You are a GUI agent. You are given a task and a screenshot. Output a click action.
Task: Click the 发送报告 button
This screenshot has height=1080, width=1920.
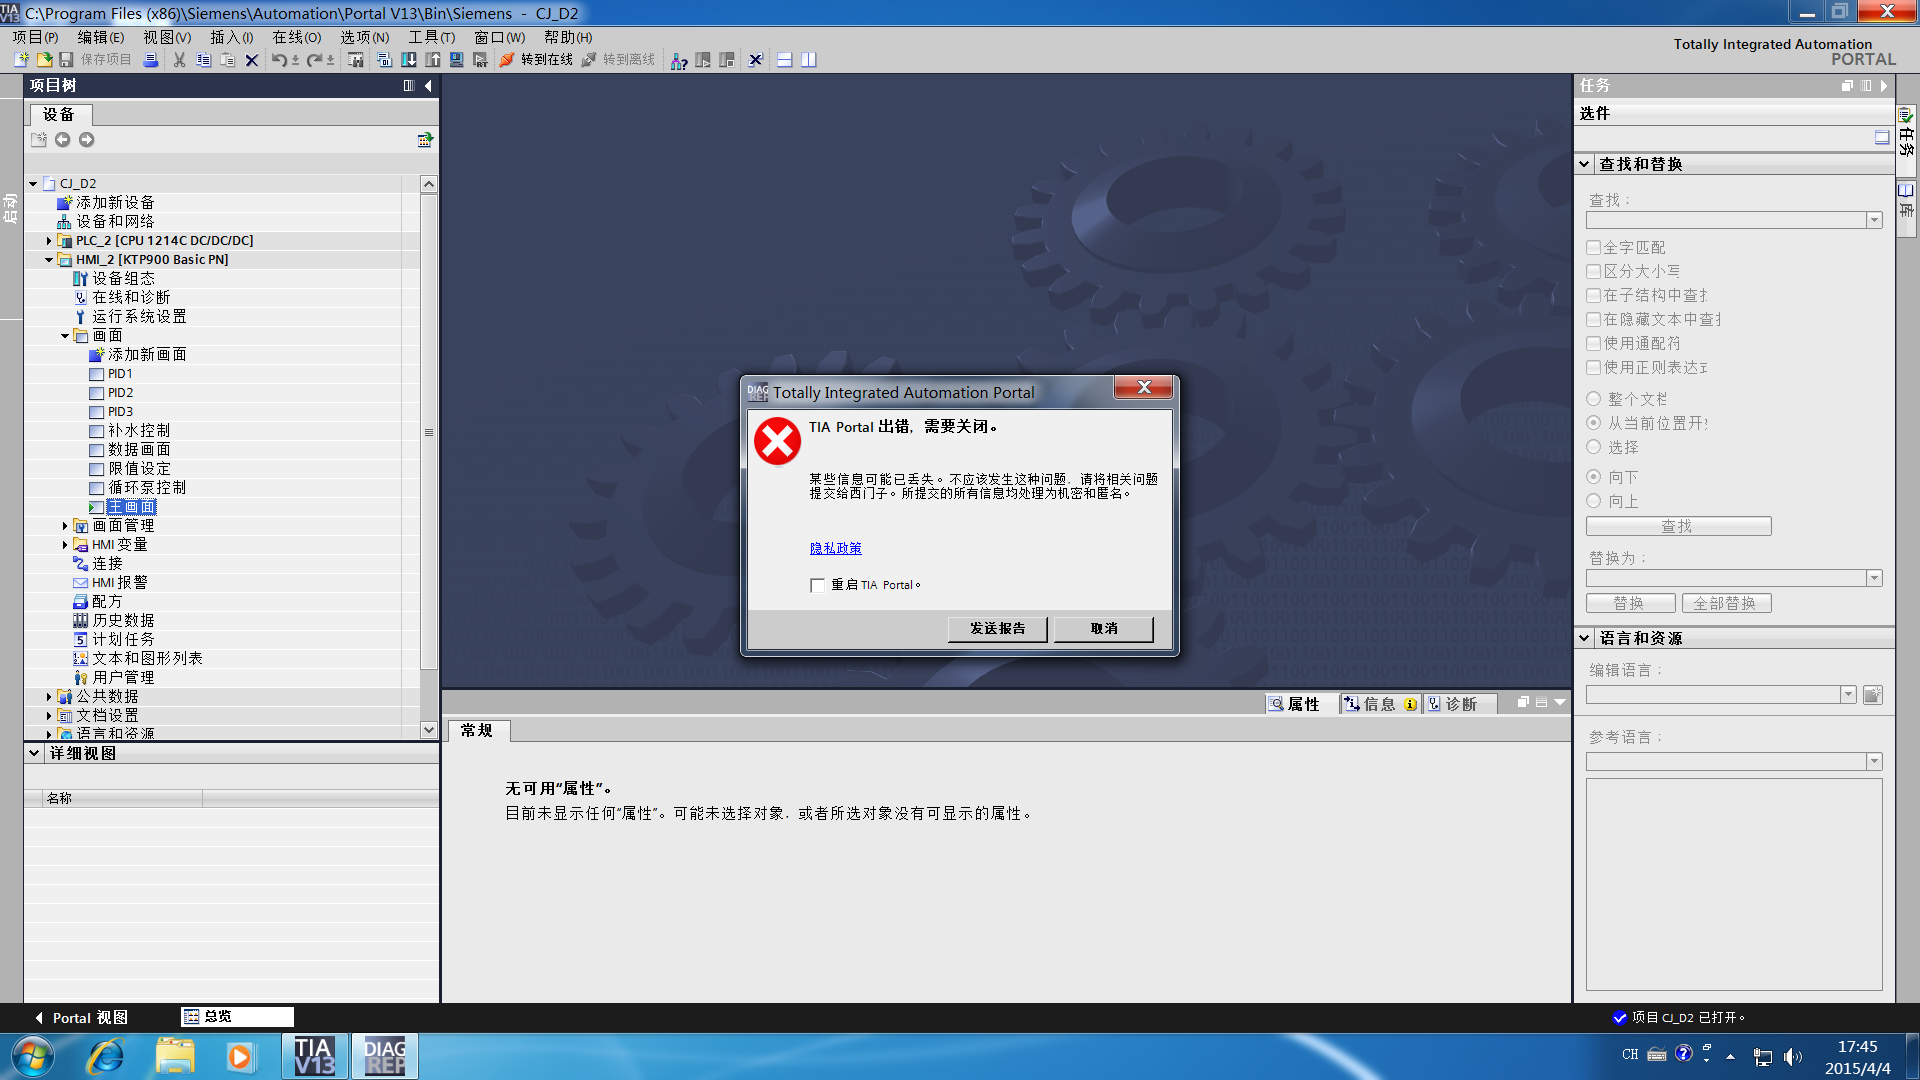997,628
